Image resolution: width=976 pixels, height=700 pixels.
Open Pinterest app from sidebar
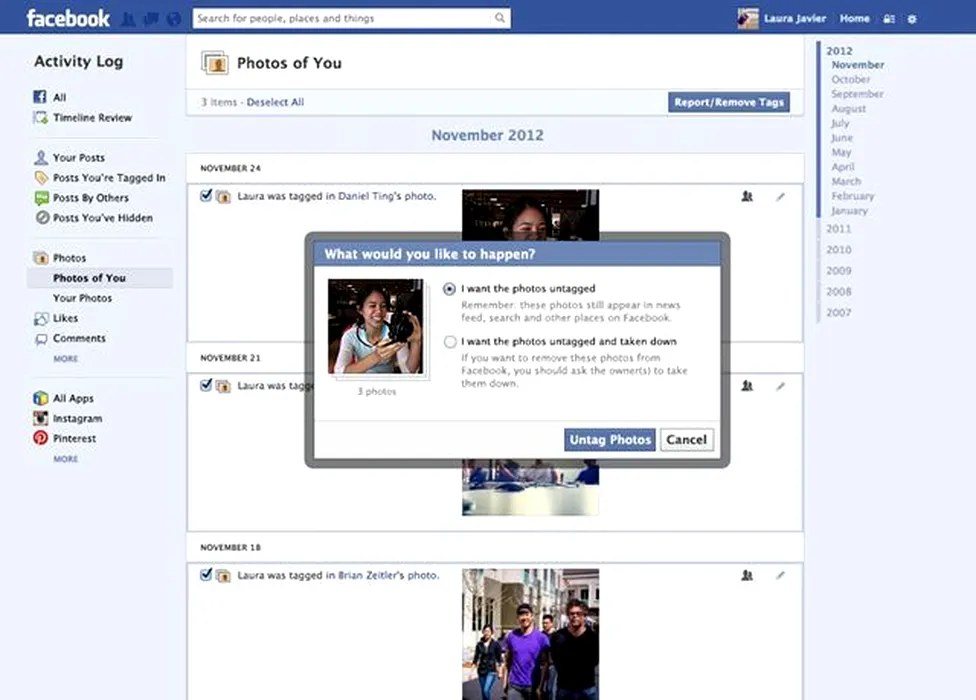click(74, 438)
